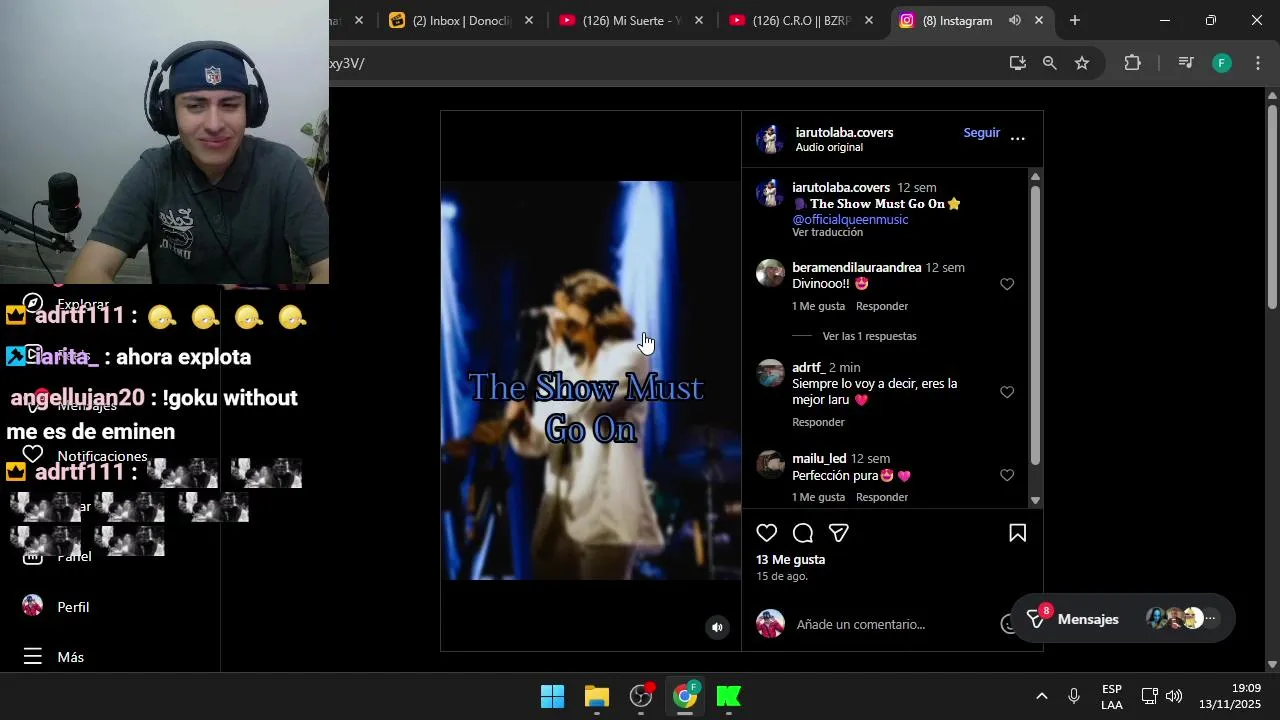This screenshot has width=1280, height=720.
Task: Open a new browser tab
Action: [x=1074, y=20]
